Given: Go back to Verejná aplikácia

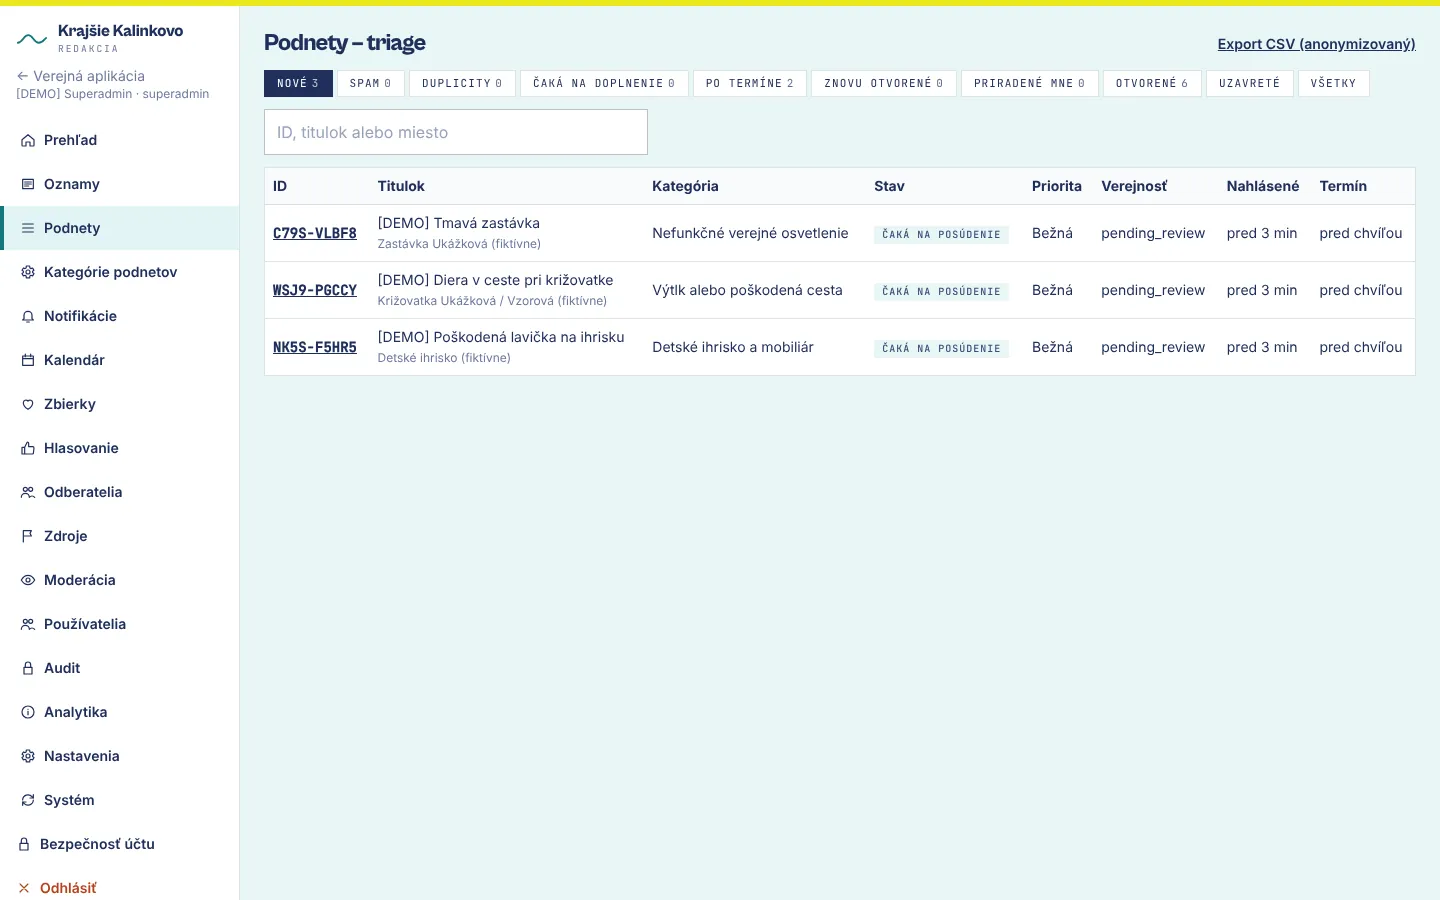Looking at the screenshot, I should [80, 76].
